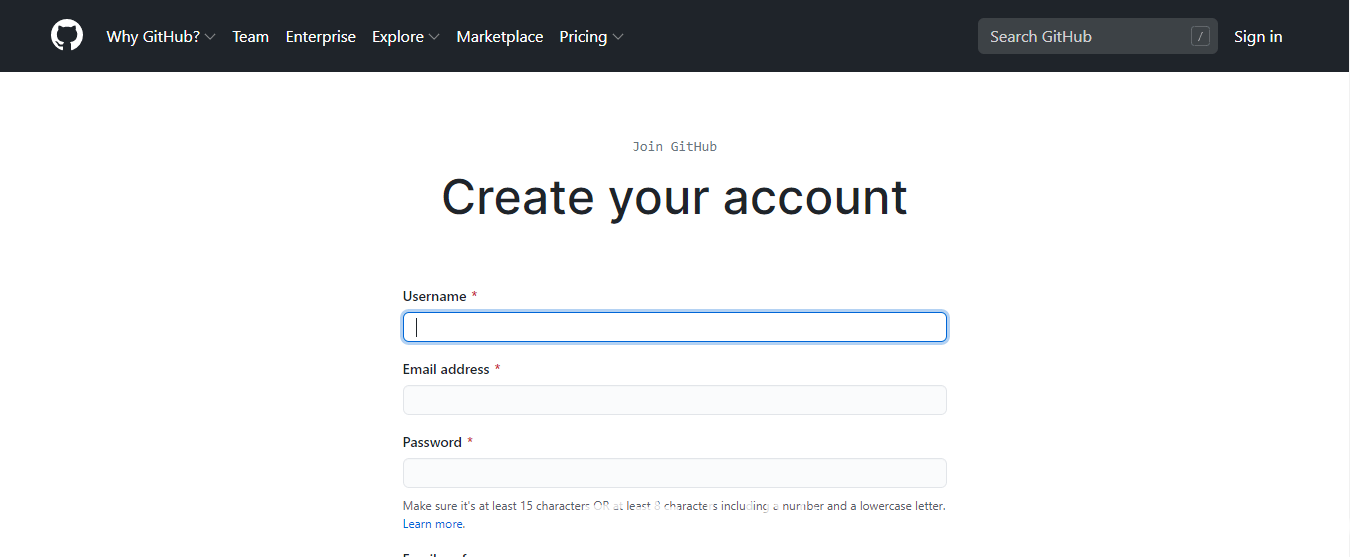Click the GitHub Octocat logo
The height and width of the screenshot is (557, 1350).
pos(67,36)
